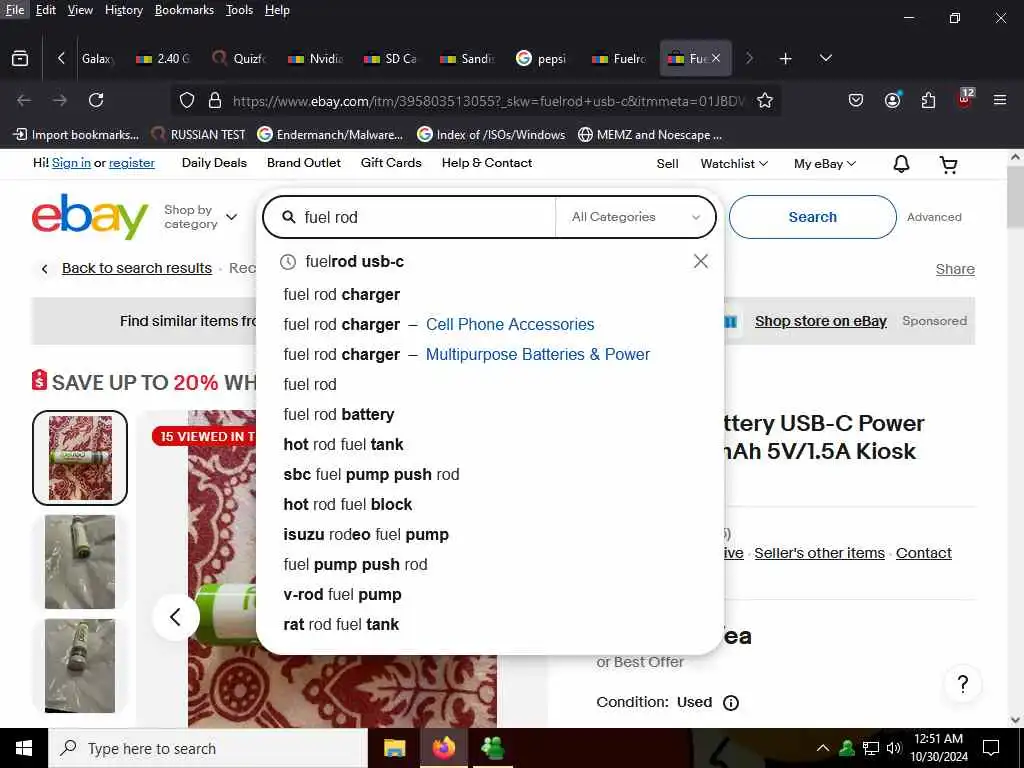Open the Edit menu
The height and width of the screenshot is (768, 1024).
click(x=46, y=10)
